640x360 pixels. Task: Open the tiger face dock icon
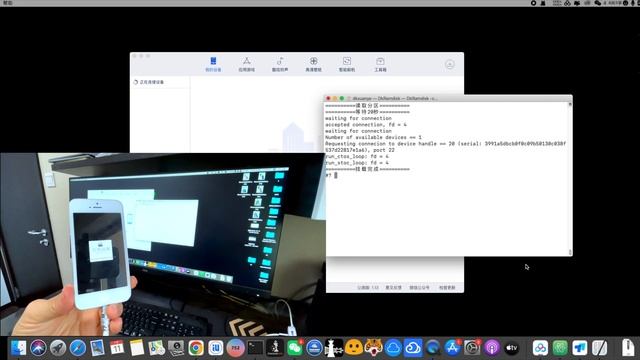click(x=373, y=348)
